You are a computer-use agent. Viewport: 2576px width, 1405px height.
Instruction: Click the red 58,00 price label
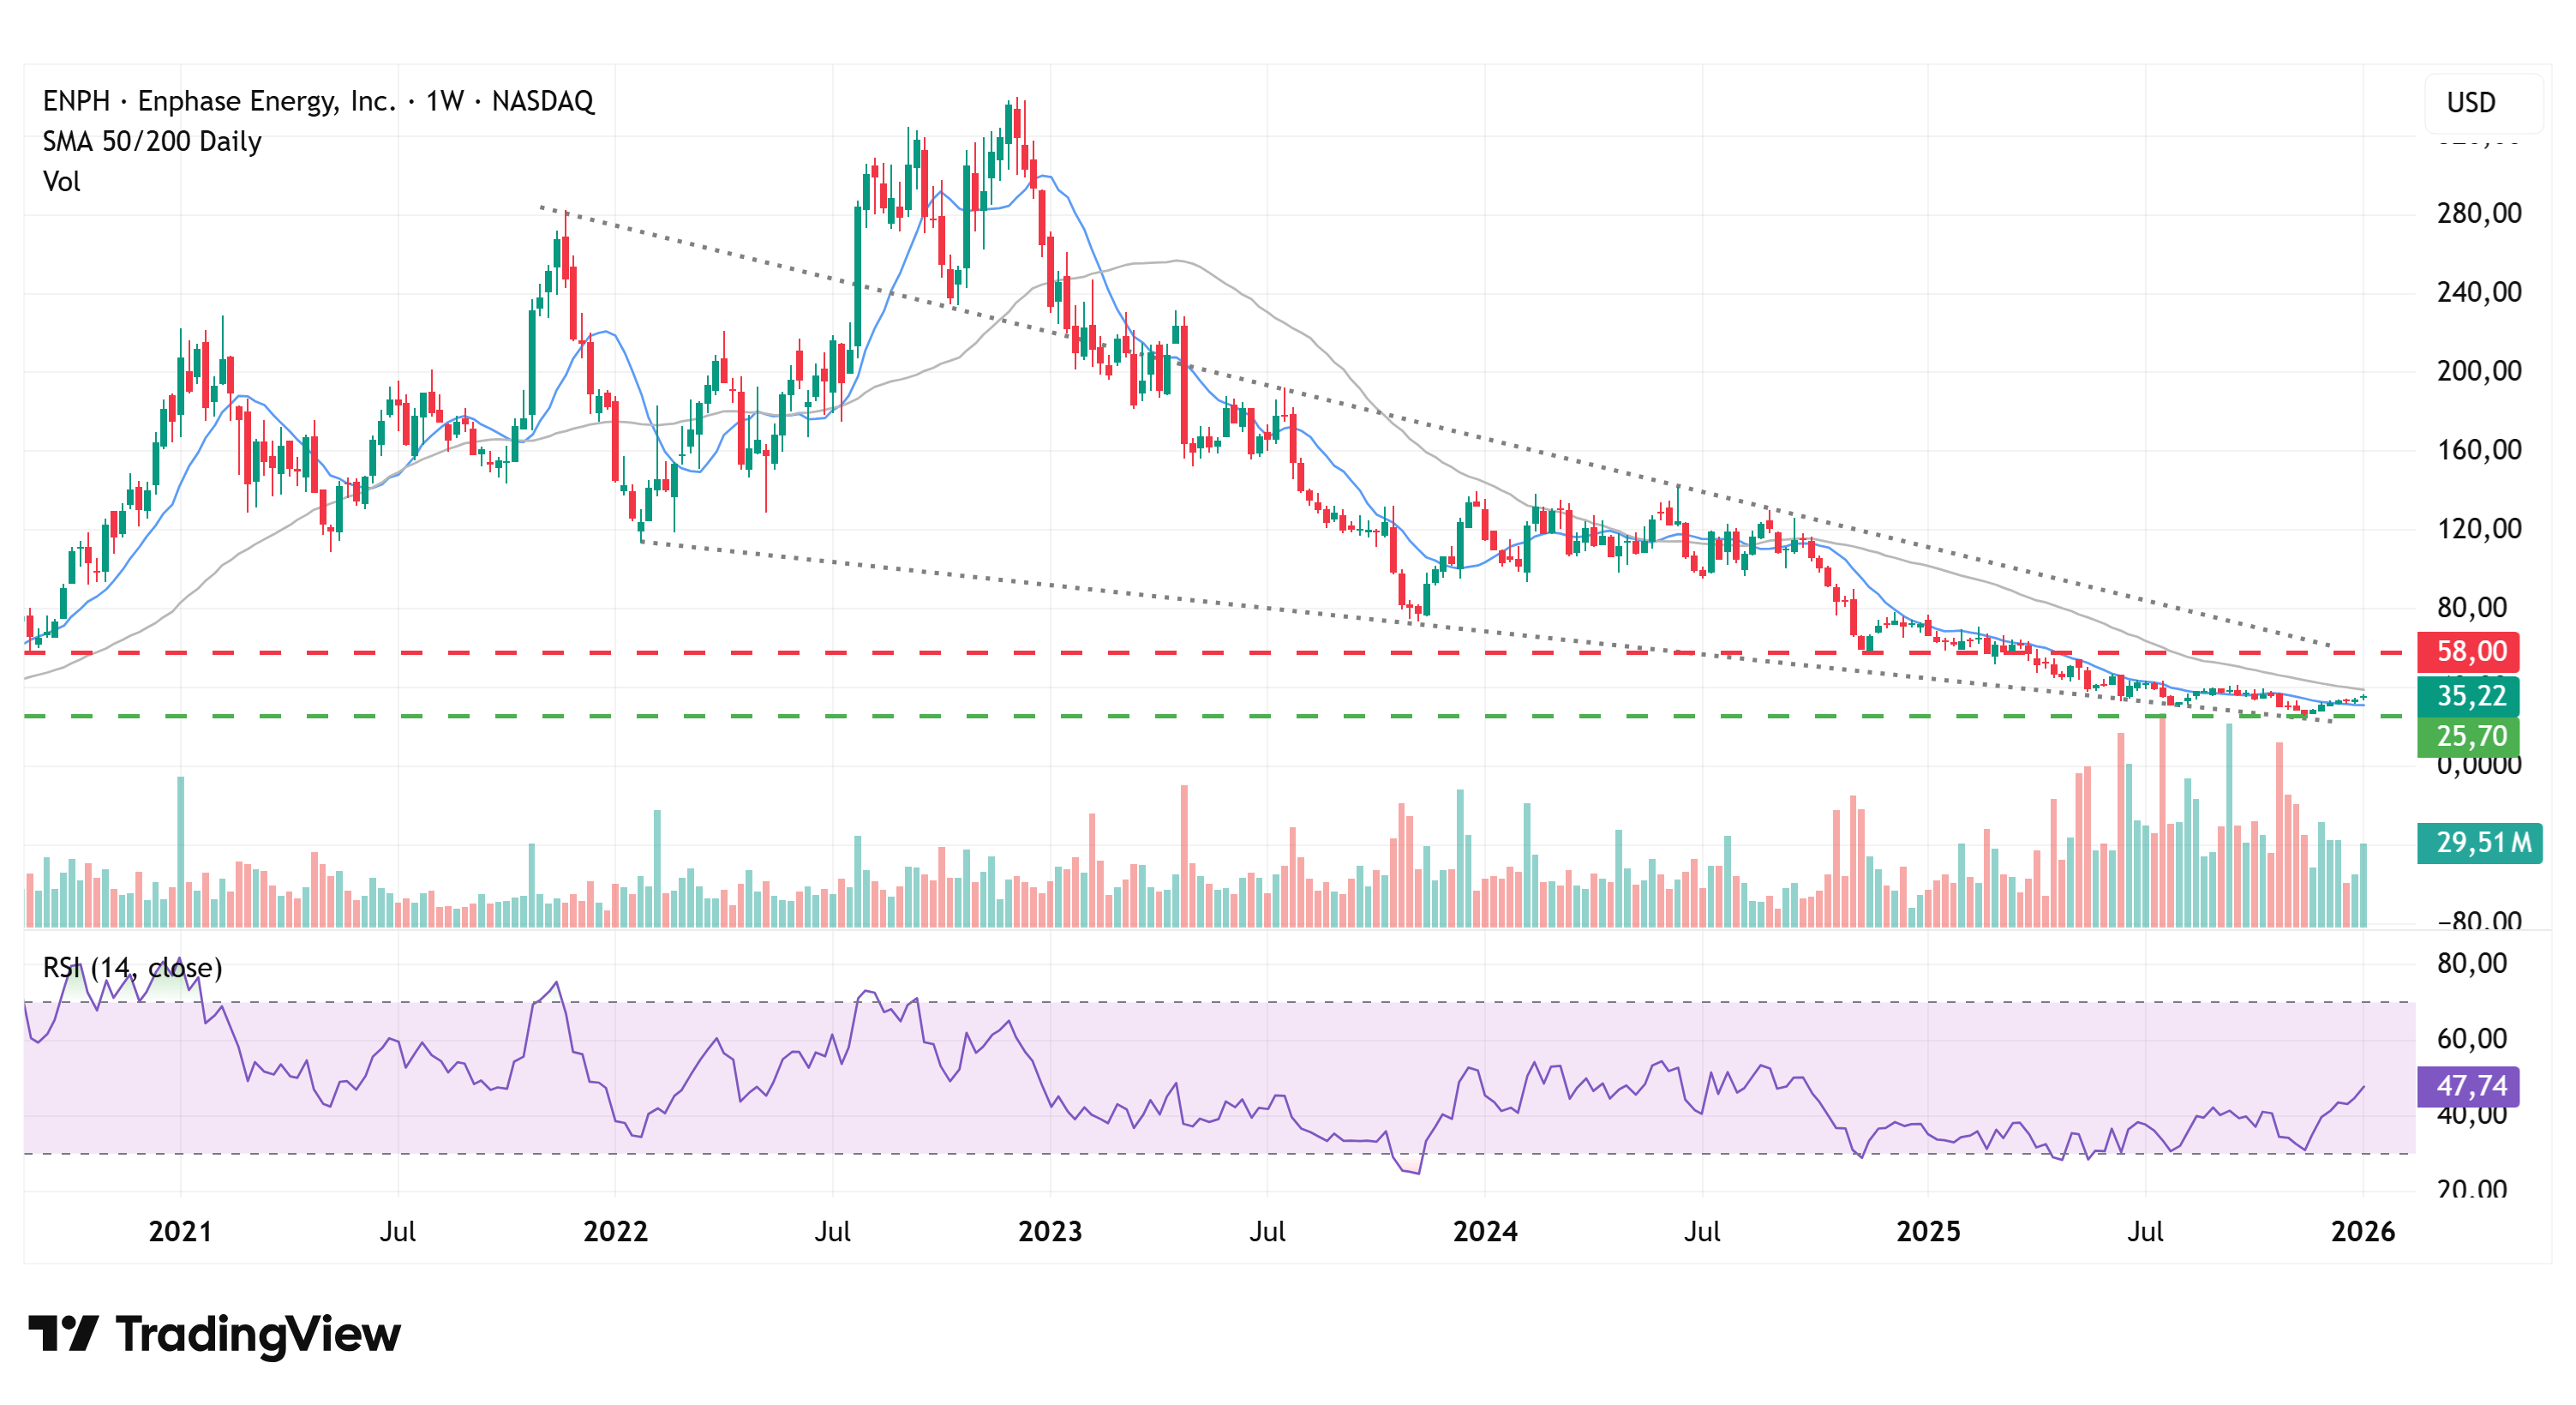[x=2469, y=652]
